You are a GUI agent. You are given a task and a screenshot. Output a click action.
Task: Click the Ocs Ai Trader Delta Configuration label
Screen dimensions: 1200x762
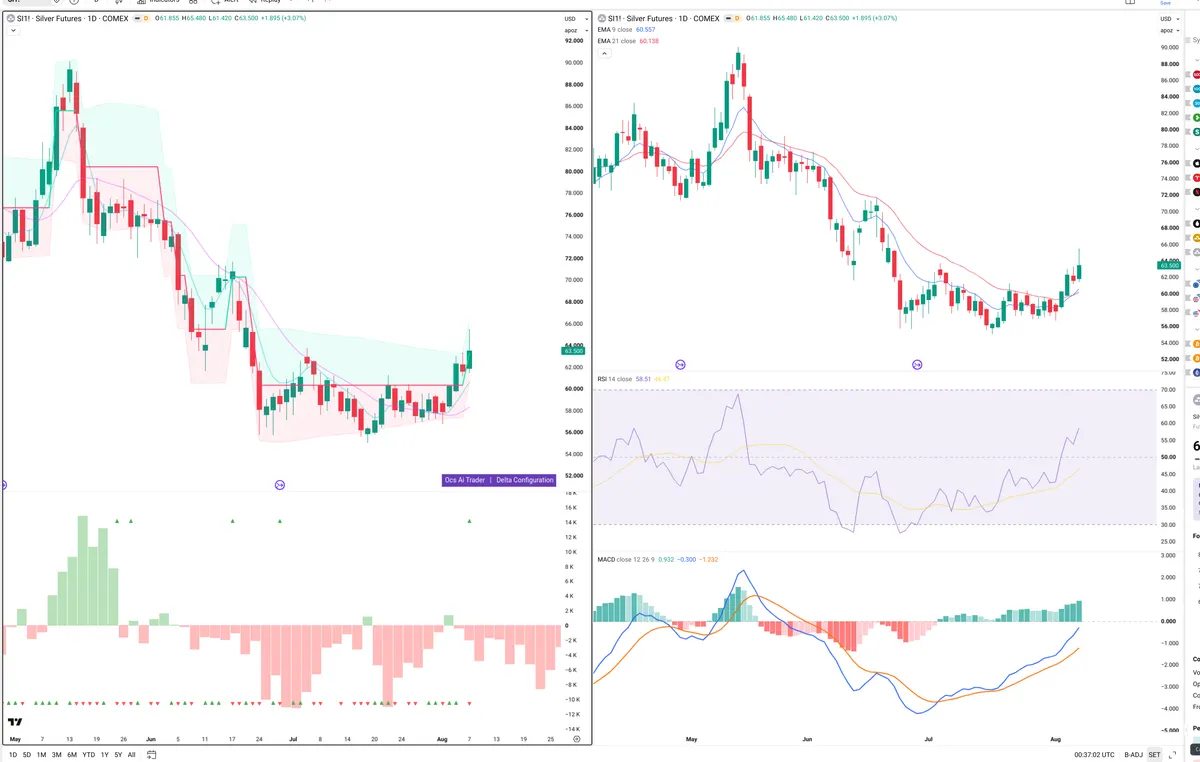pyautogui.click(x=498, y=480)
